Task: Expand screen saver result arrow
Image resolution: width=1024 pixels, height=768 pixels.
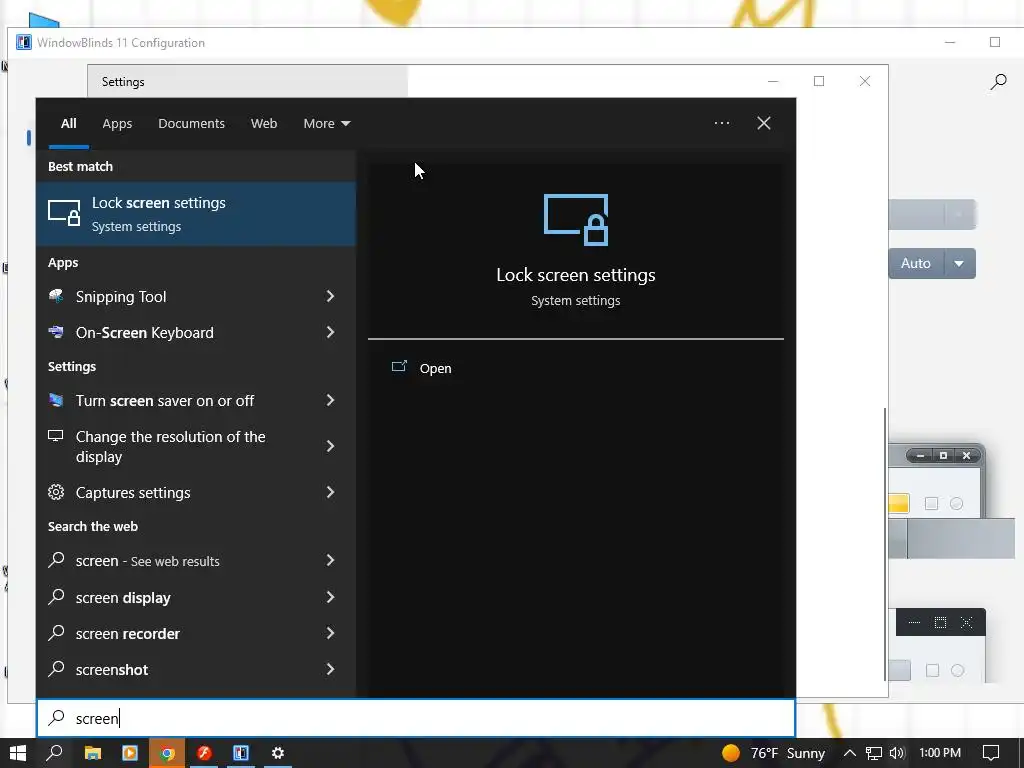Action: (x=330, y=400)
